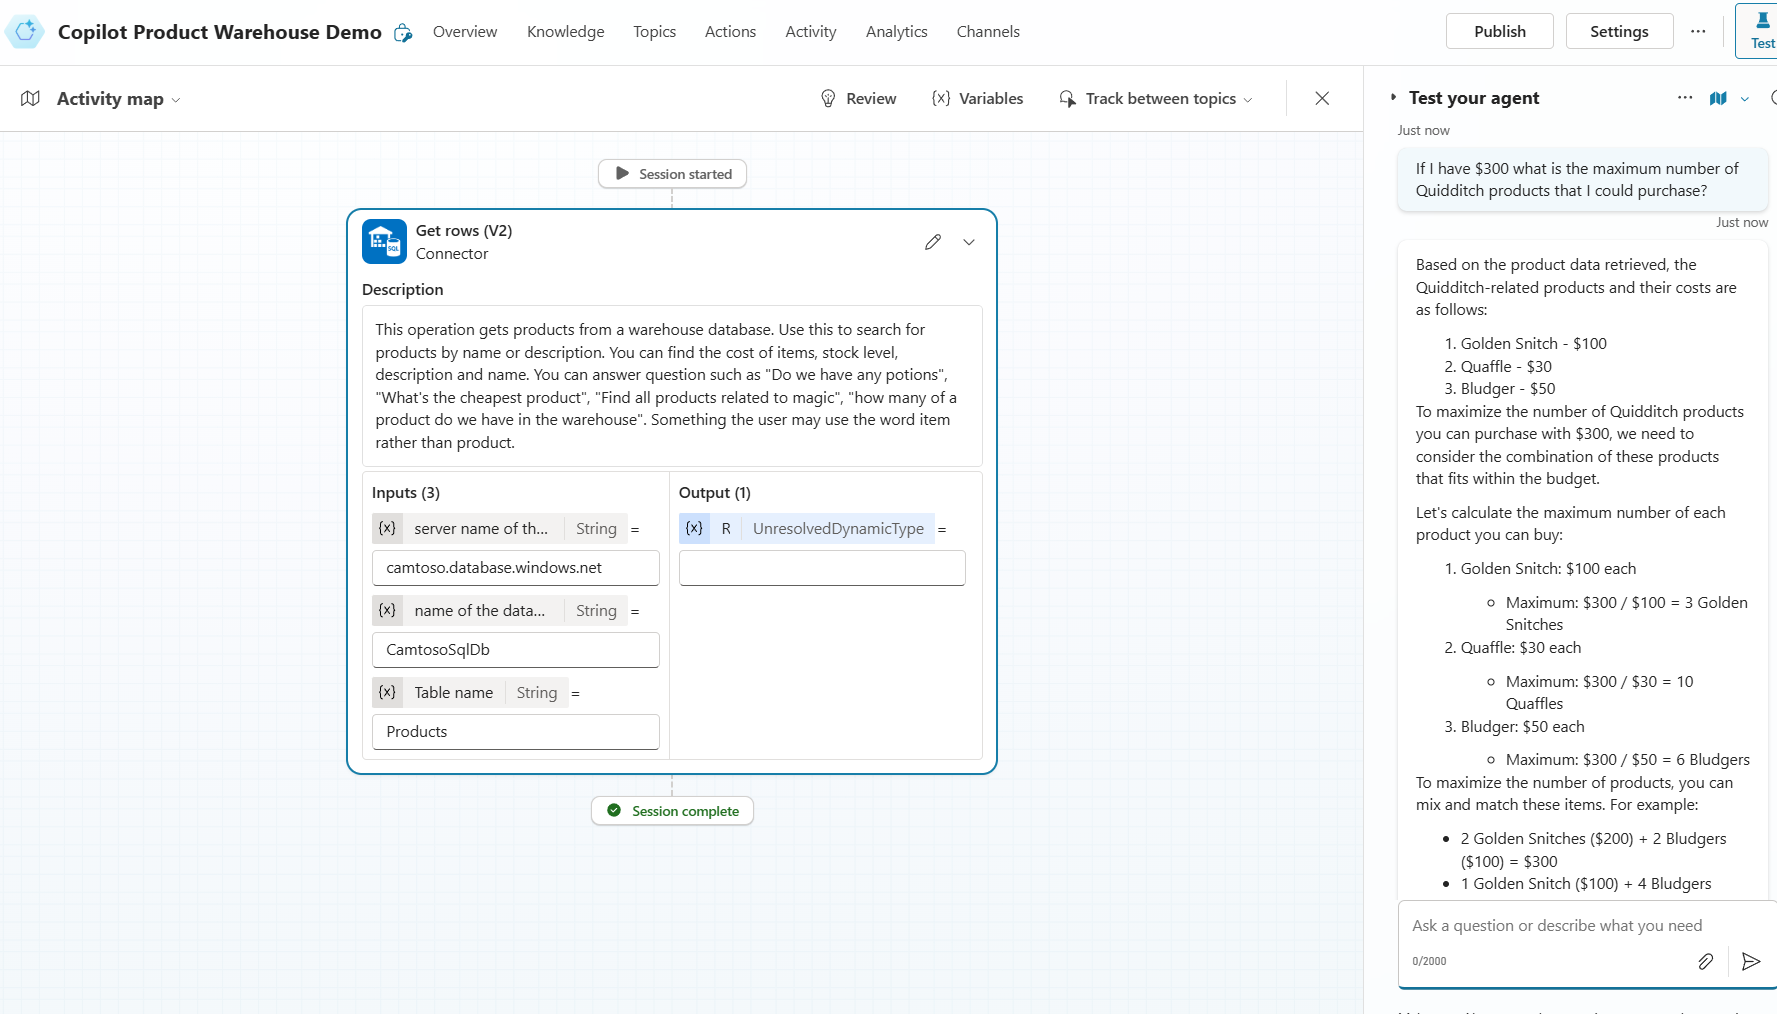Screen dimensions: 1777x1014
Task: Click the SQL connector icon on card
Action: point(384,241)
